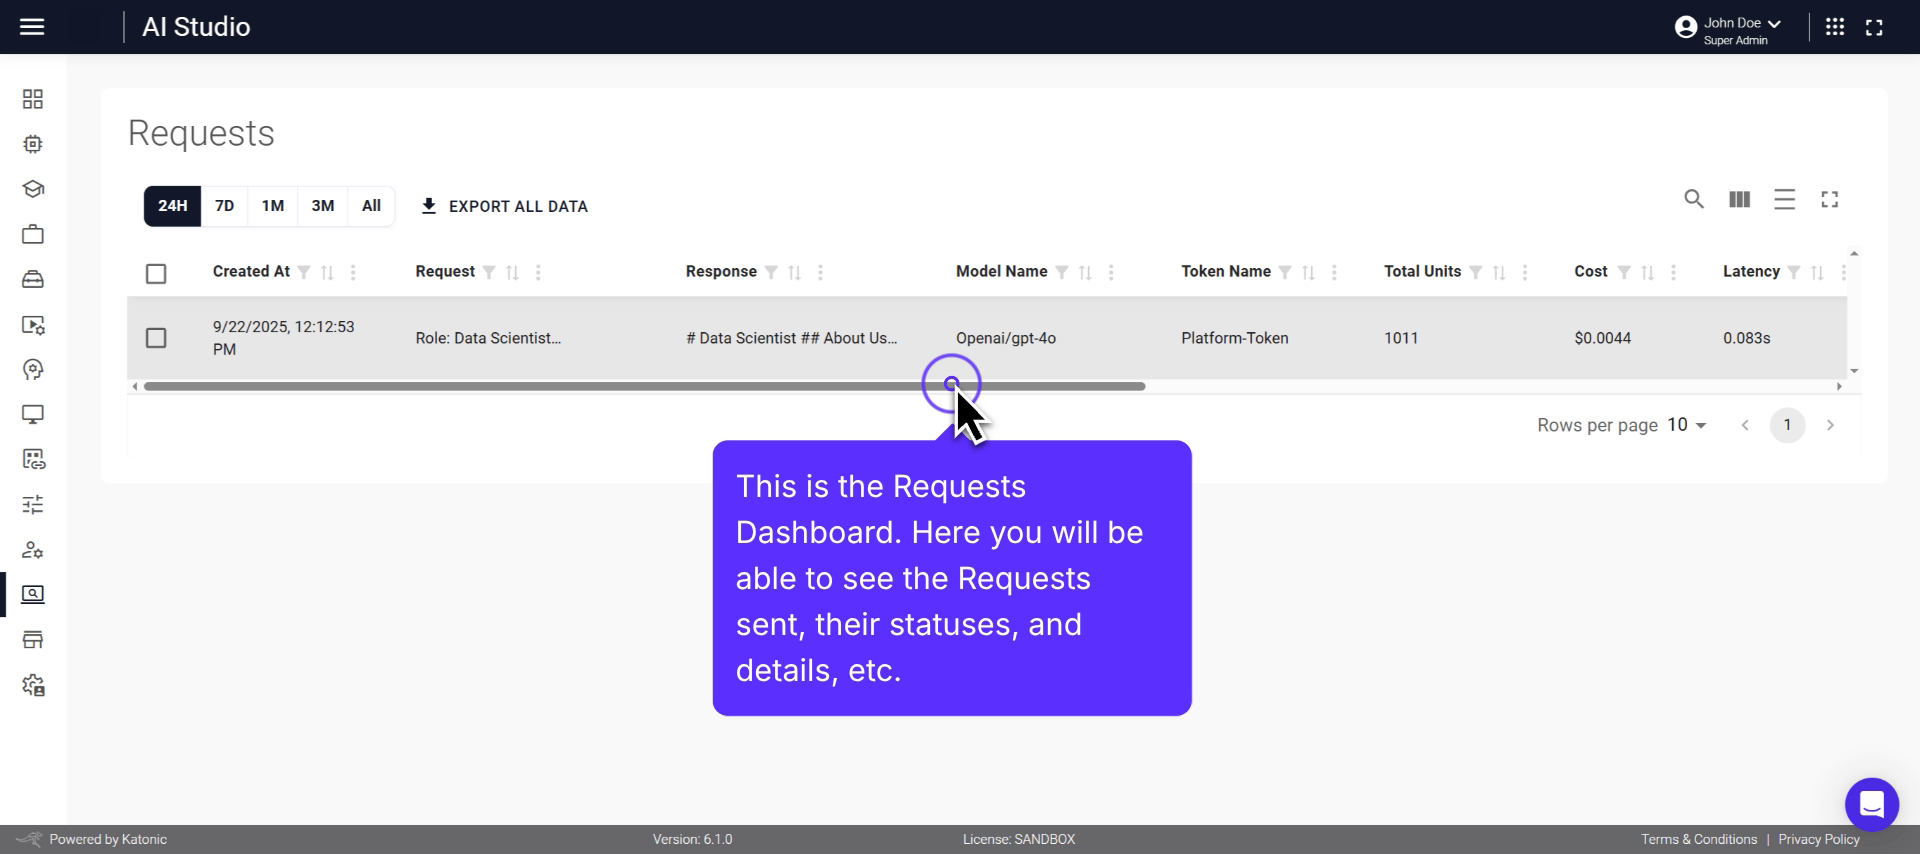1920x854 pixels.
Task: Open the user management sidebar icon
Action: (33, 550)
